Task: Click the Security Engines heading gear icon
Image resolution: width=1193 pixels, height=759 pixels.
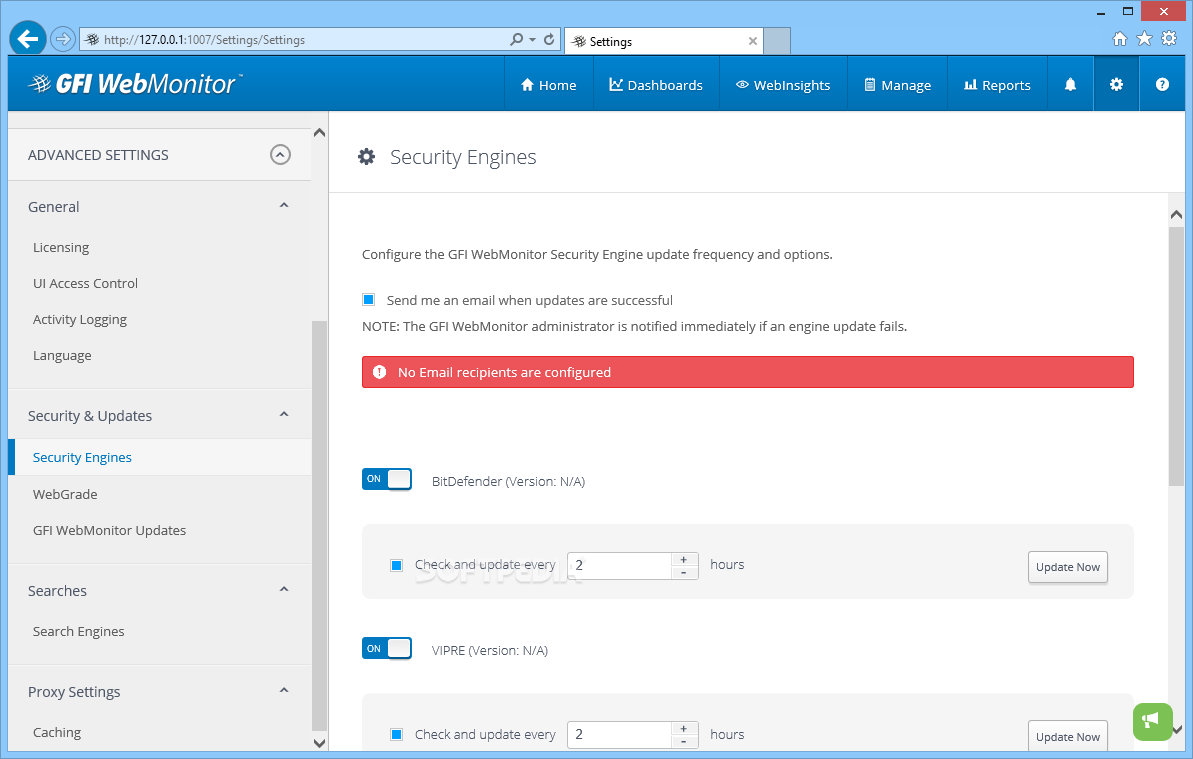Action: pos(367,157)
